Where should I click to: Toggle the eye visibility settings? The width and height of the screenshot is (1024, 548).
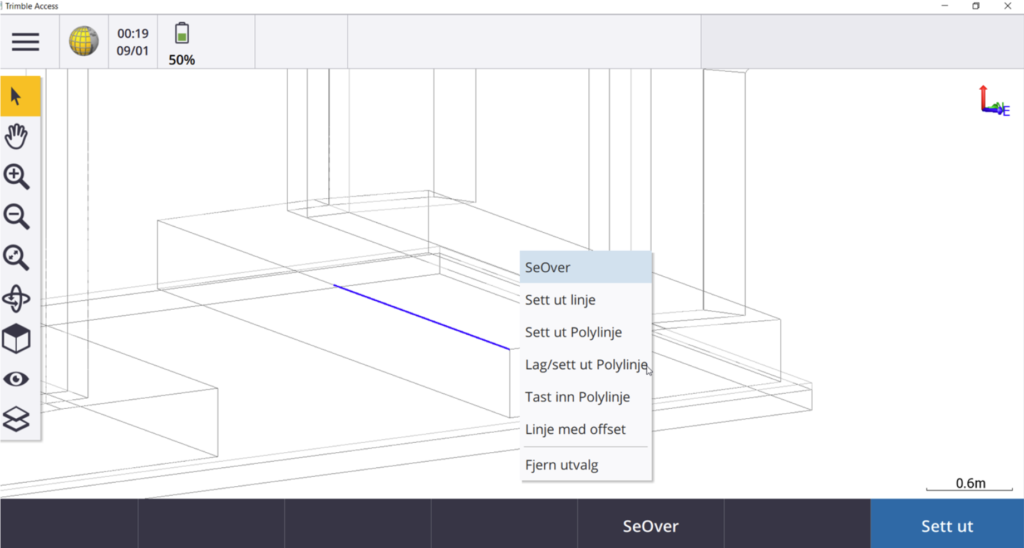(17, 379)
